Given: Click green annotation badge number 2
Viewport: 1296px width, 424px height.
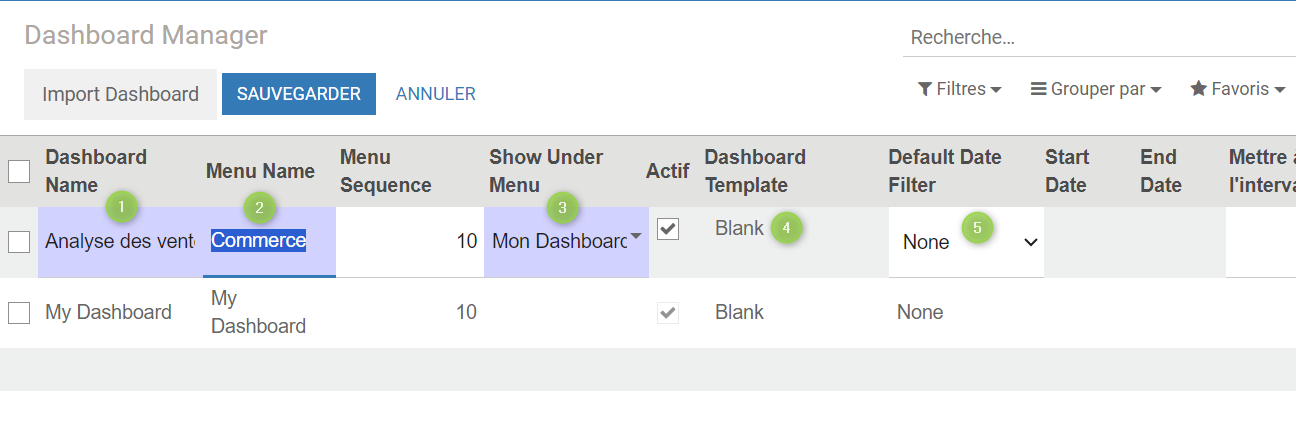Looking at the screenshot, I should (260, 208).
